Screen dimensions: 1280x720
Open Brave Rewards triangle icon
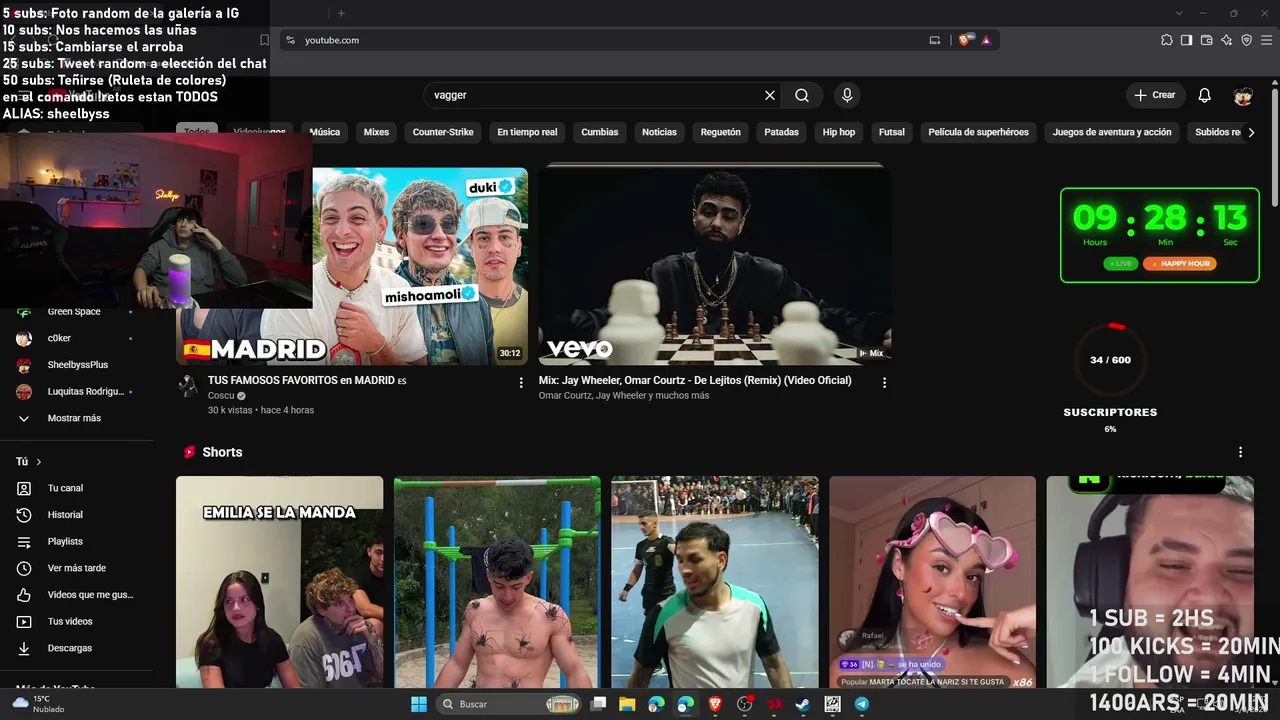point(986,40)
